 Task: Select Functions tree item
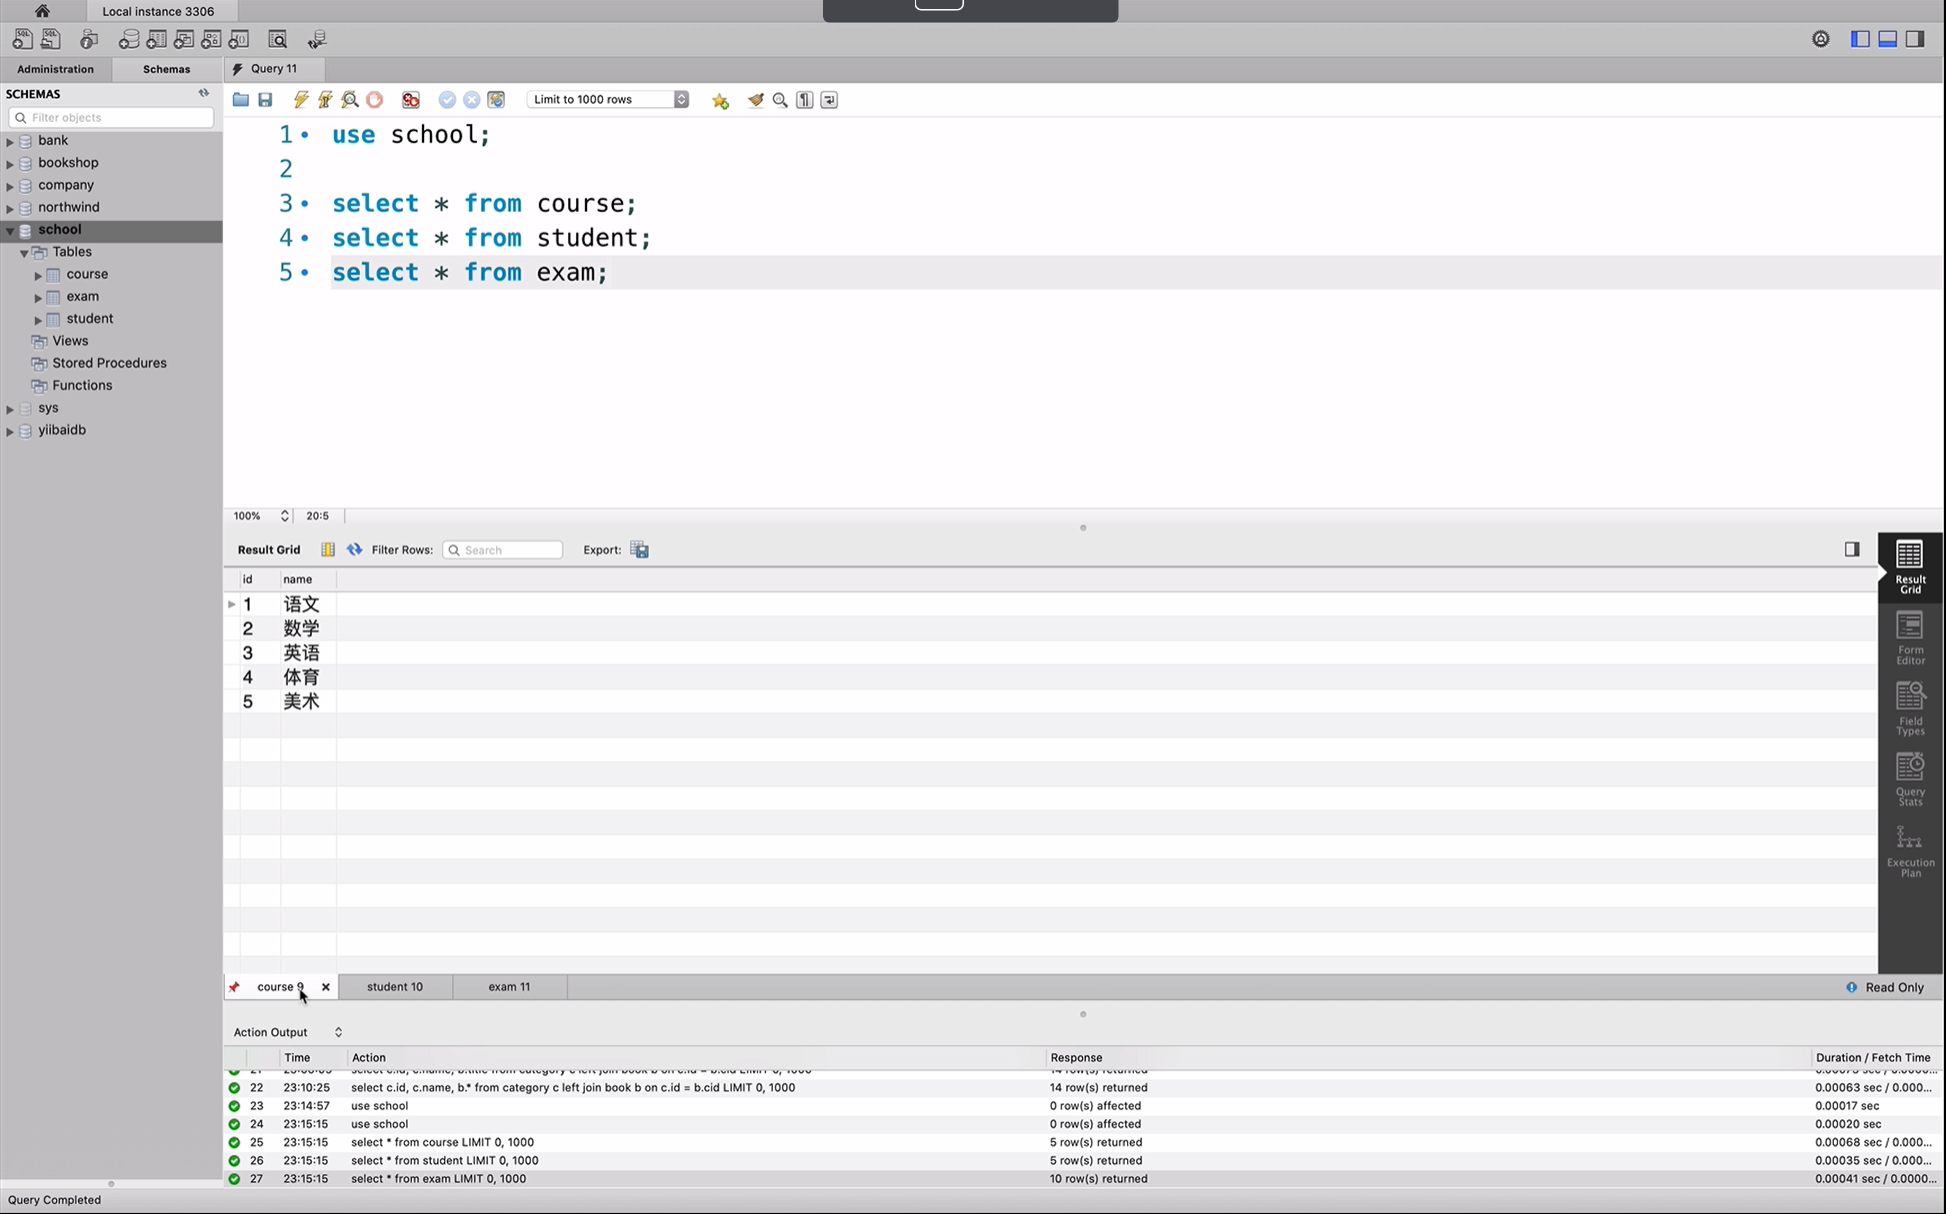point(82,385)
